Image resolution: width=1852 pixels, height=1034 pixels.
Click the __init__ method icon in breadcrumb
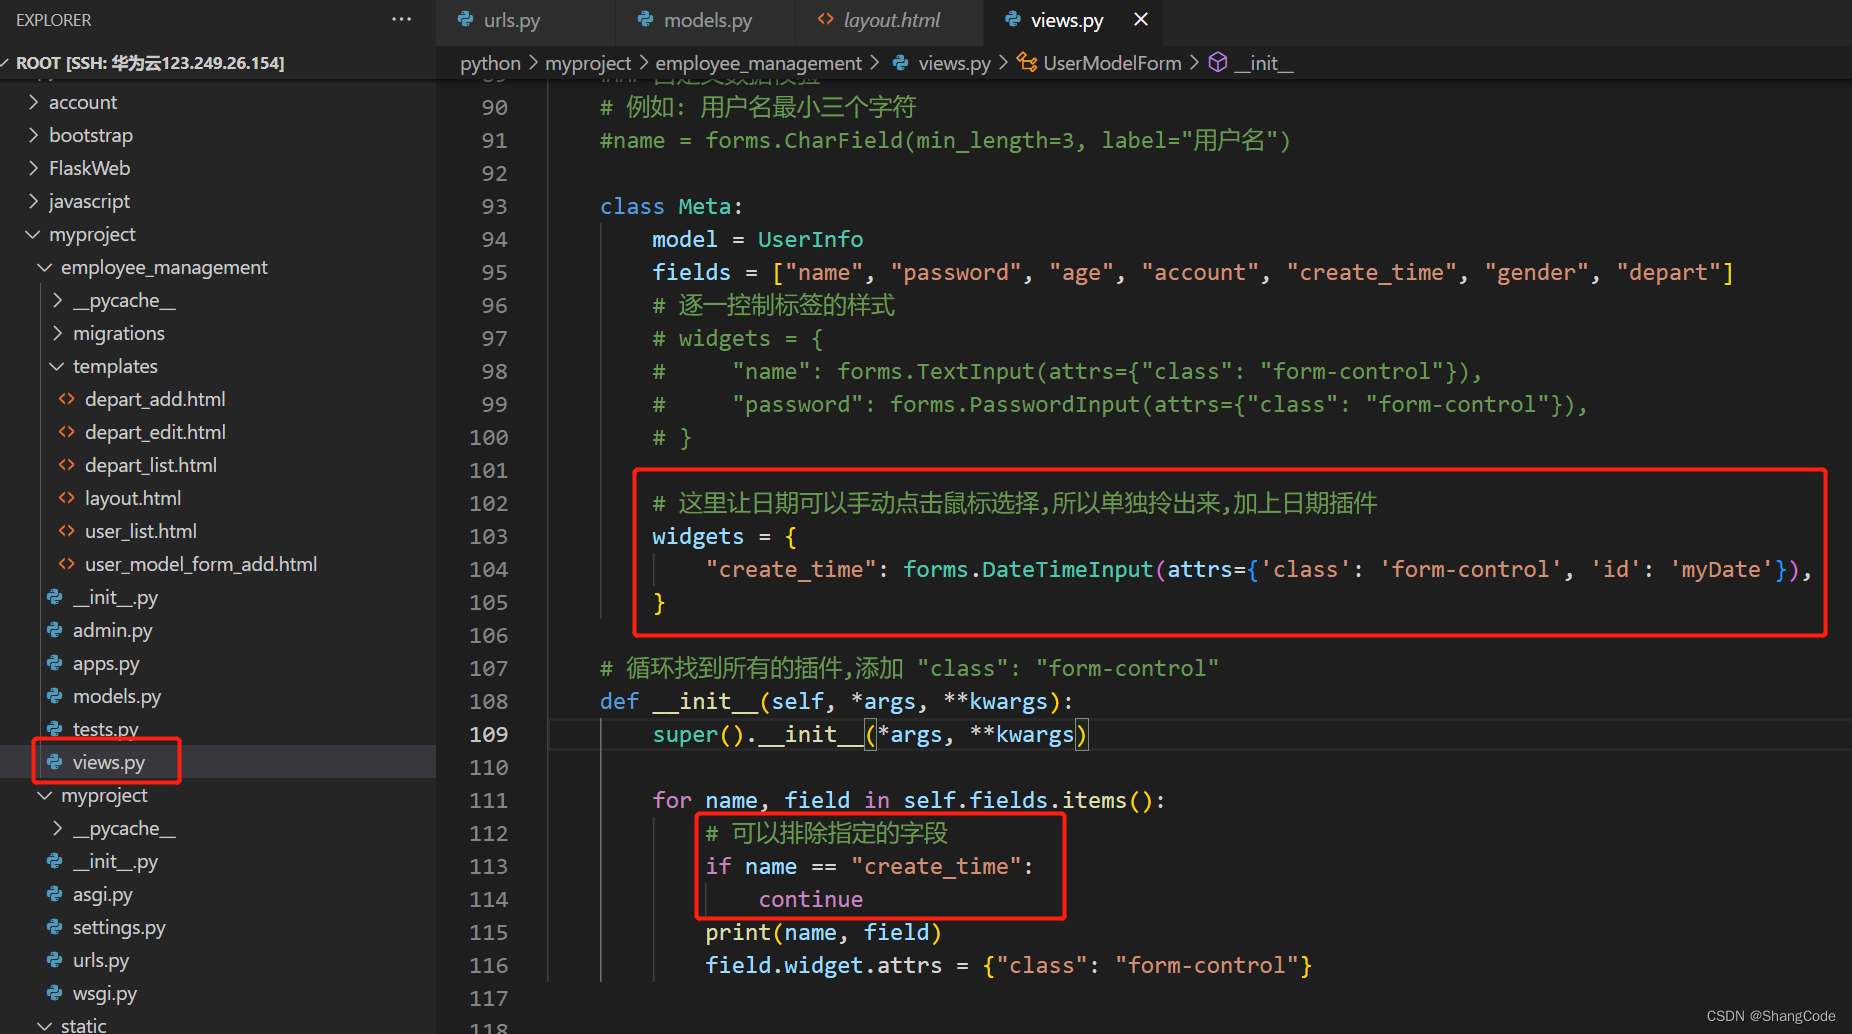1217,62
